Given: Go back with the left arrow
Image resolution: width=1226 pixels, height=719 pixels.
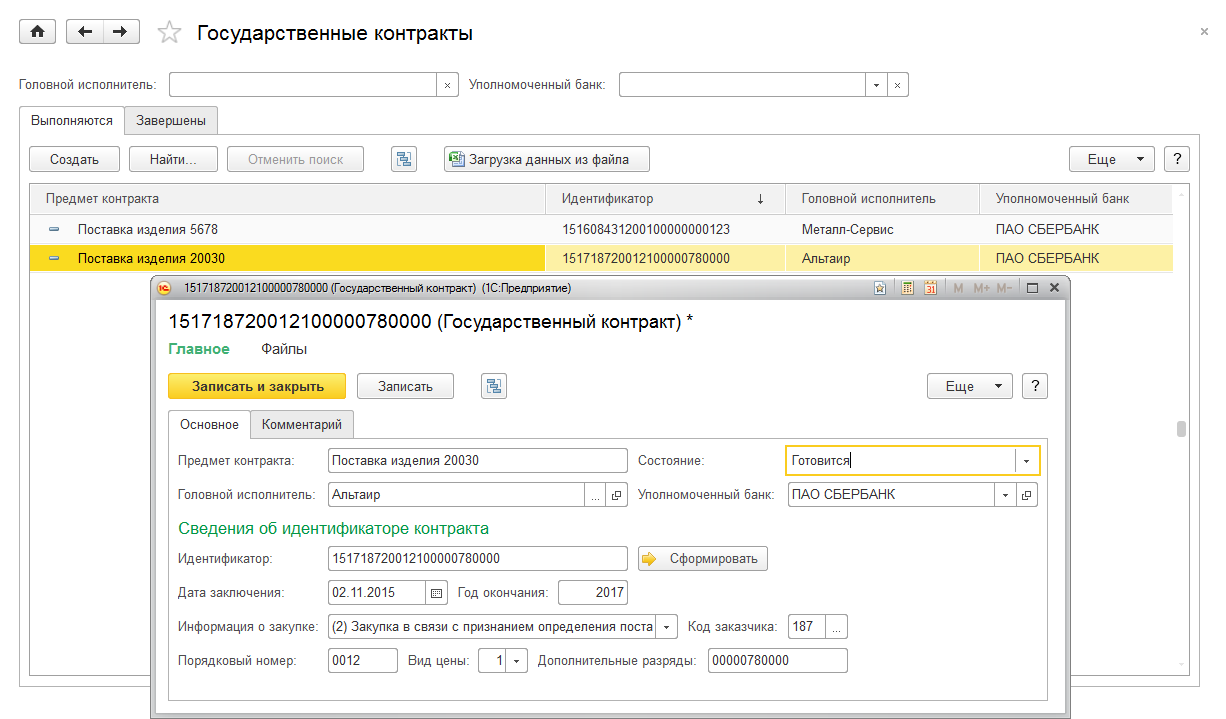Looking at the screenshot, I should point(85,32).
